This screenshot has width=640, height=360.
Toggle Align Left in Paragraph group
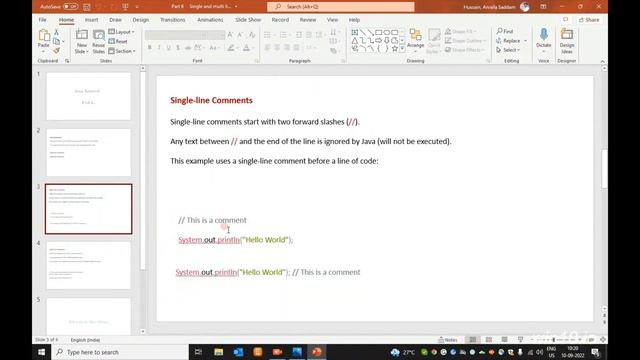(x=267, y=48)
